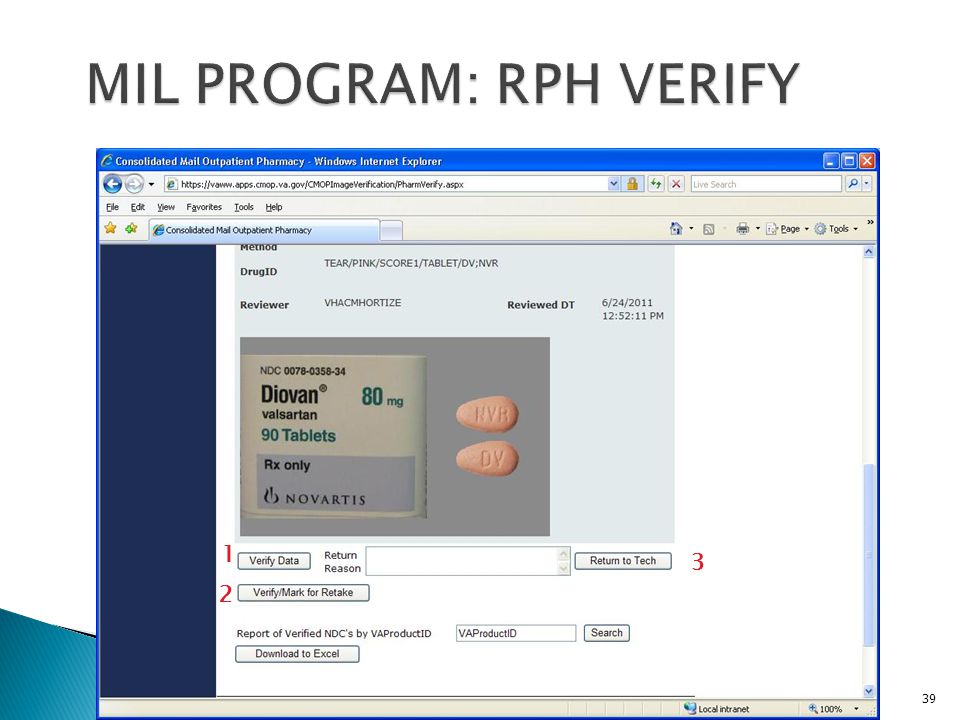Open the Tools menu in menu bar

pos(244,207)
